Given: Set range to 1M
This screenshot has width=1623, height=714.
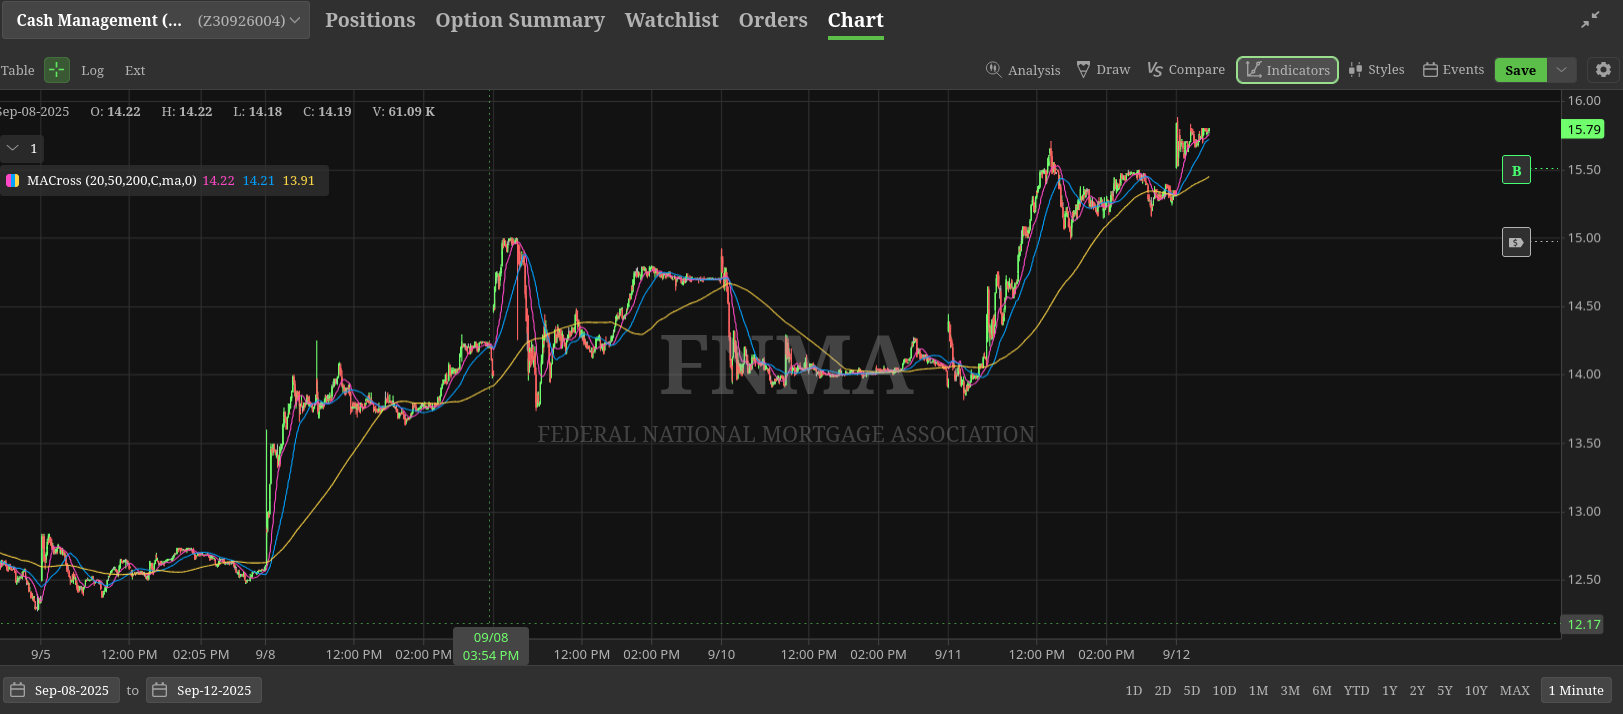Looking at the screenshot, I should (1259, 691).
